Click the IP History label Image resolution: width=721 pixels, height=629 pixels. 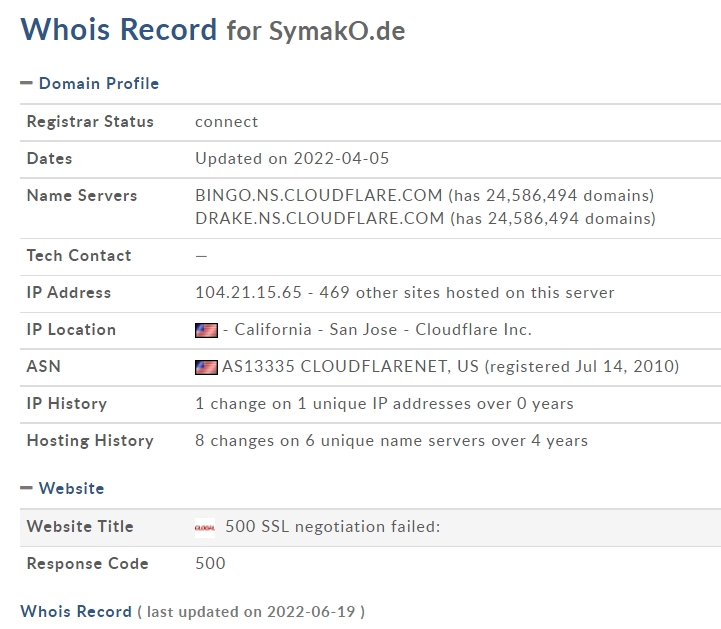click(x=67, y=404)
